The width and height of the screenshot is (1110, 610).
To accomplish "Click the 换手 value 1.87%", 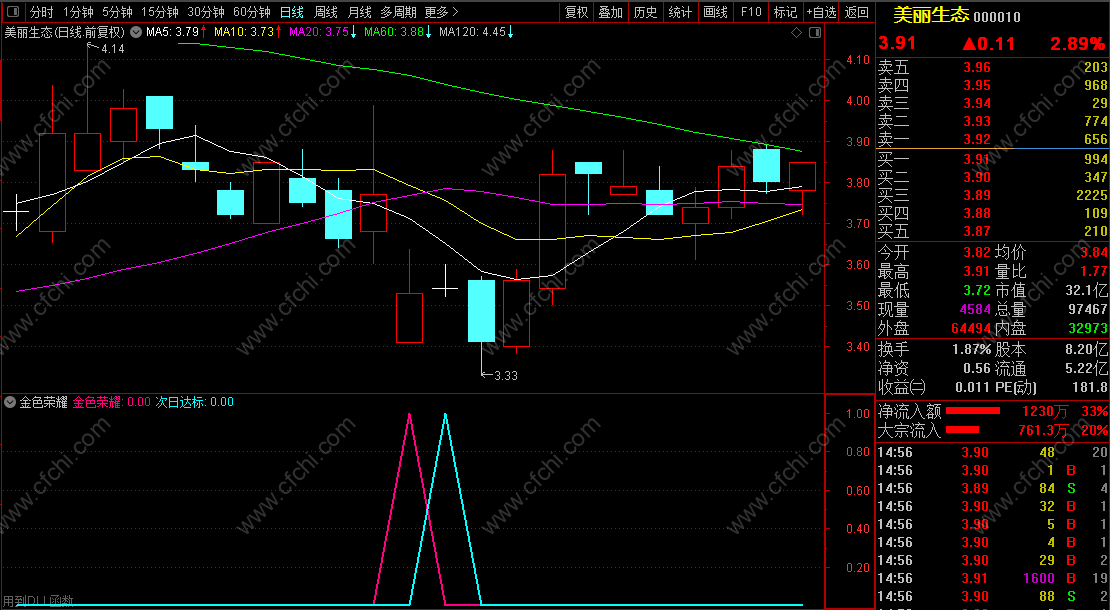I will 971,350.
